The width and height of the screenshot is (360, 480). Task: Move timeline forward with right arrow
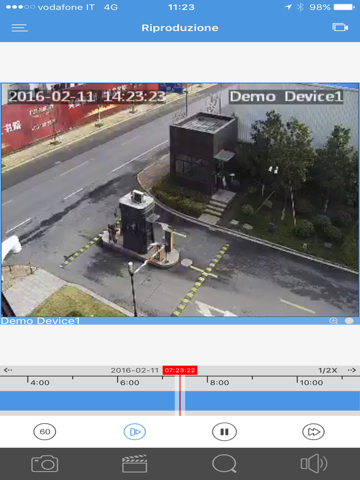point(352,370)
